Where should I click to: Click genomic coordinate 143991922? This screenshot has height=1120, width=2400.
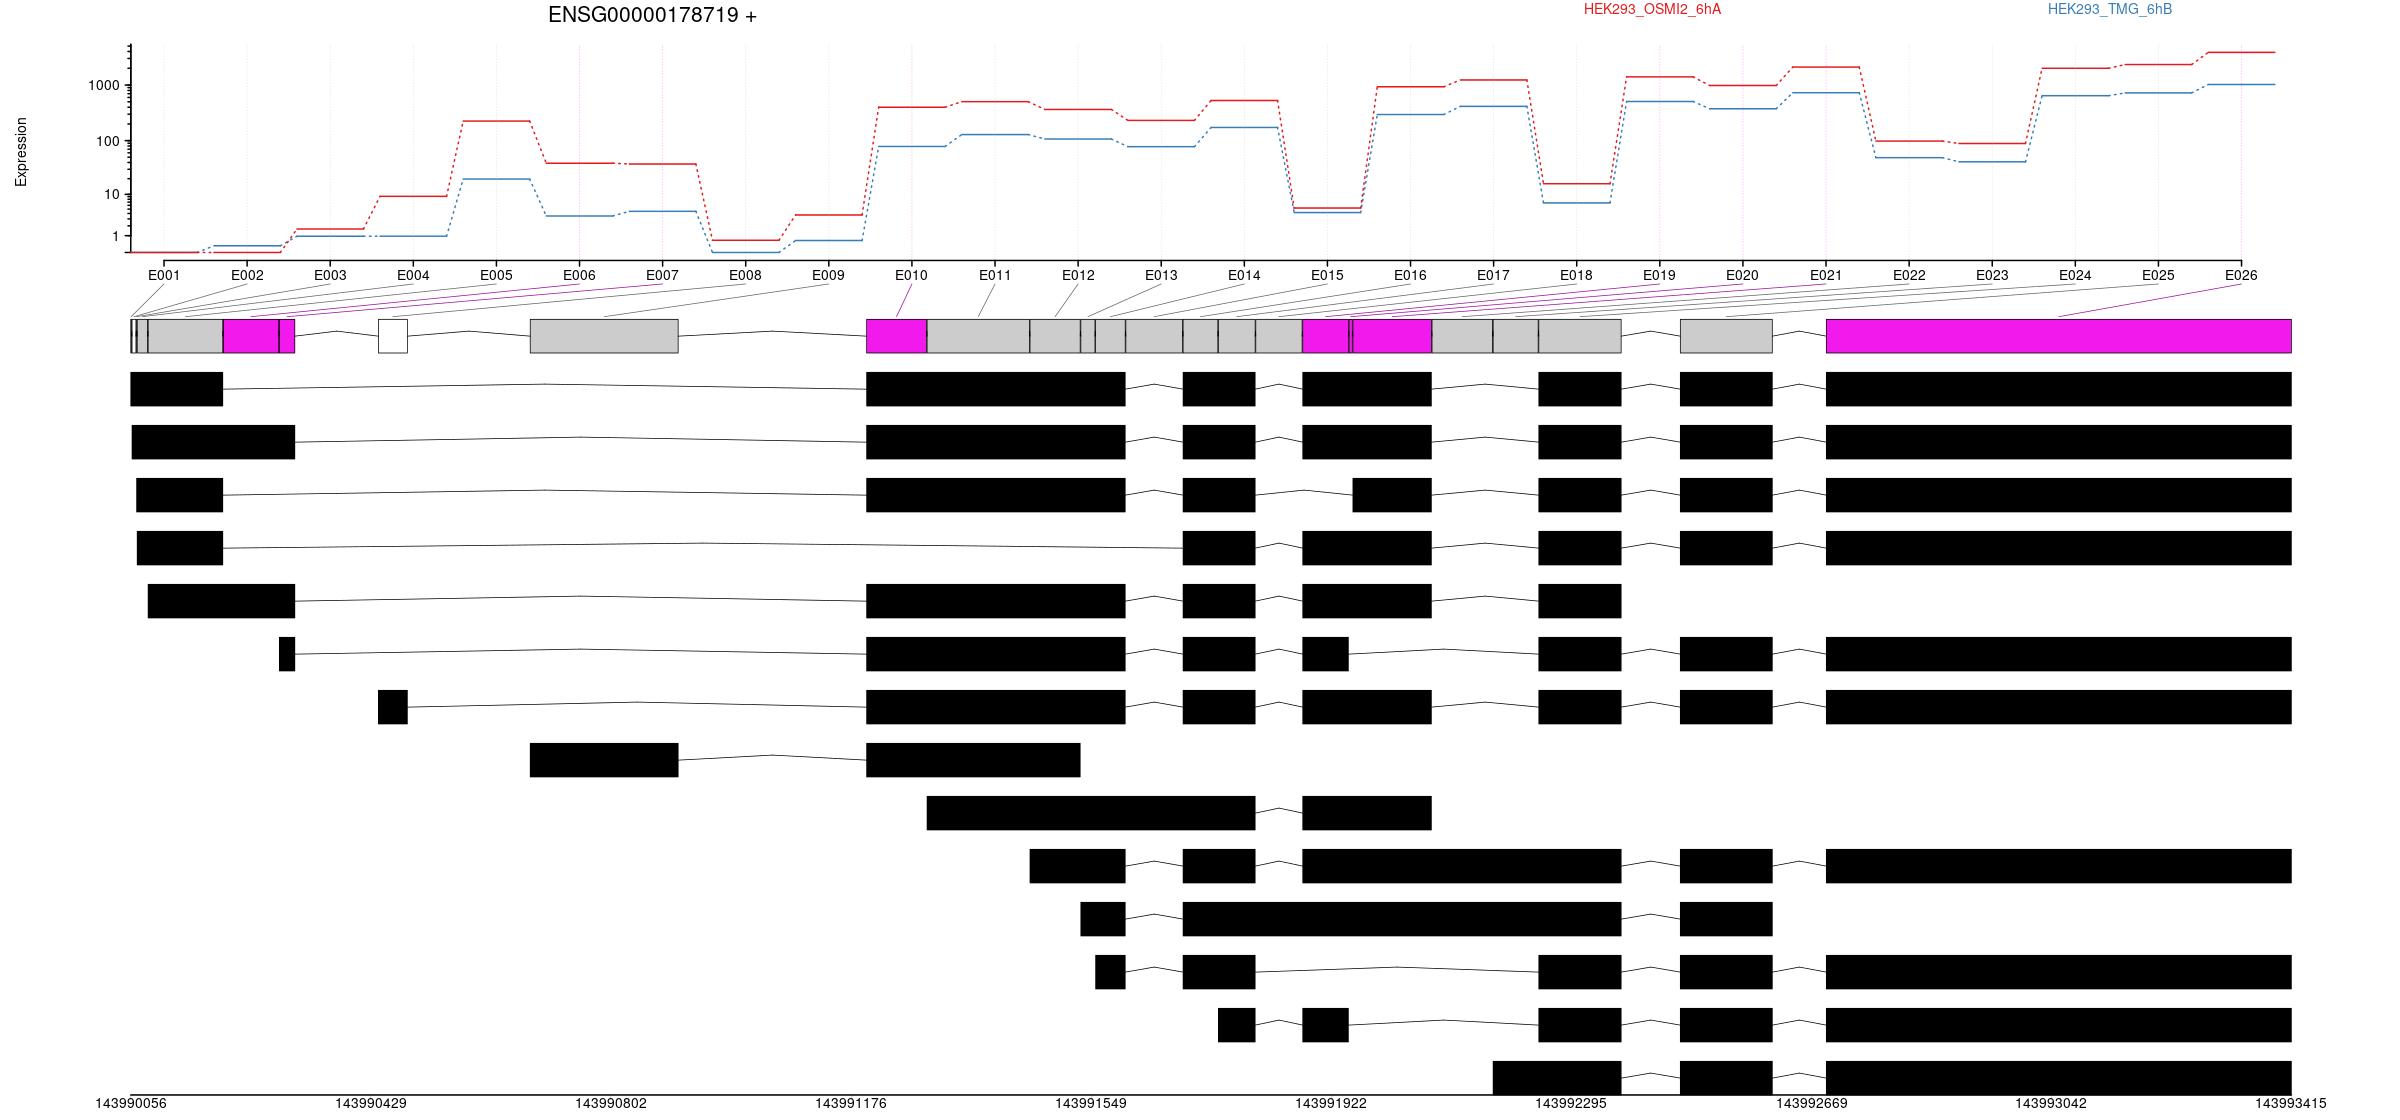coord(1331,1103)
